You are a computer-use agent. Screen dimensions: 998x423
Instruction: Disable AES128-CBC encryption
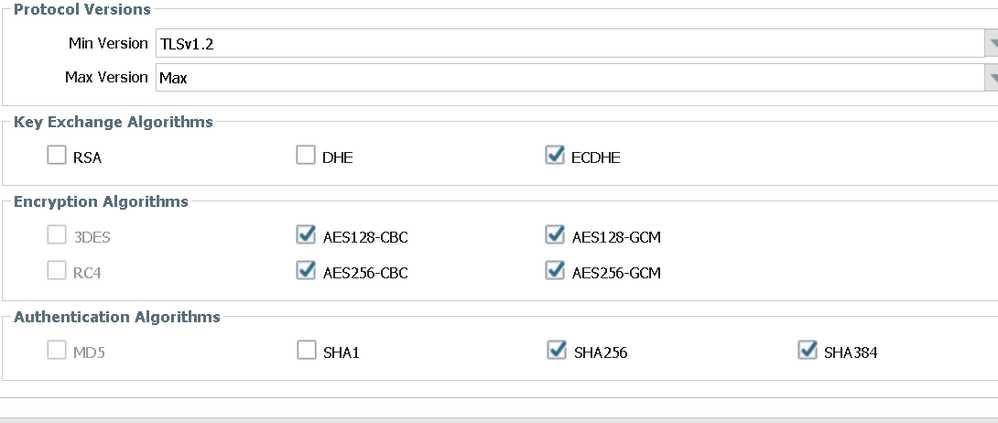(x=306, y=236)
